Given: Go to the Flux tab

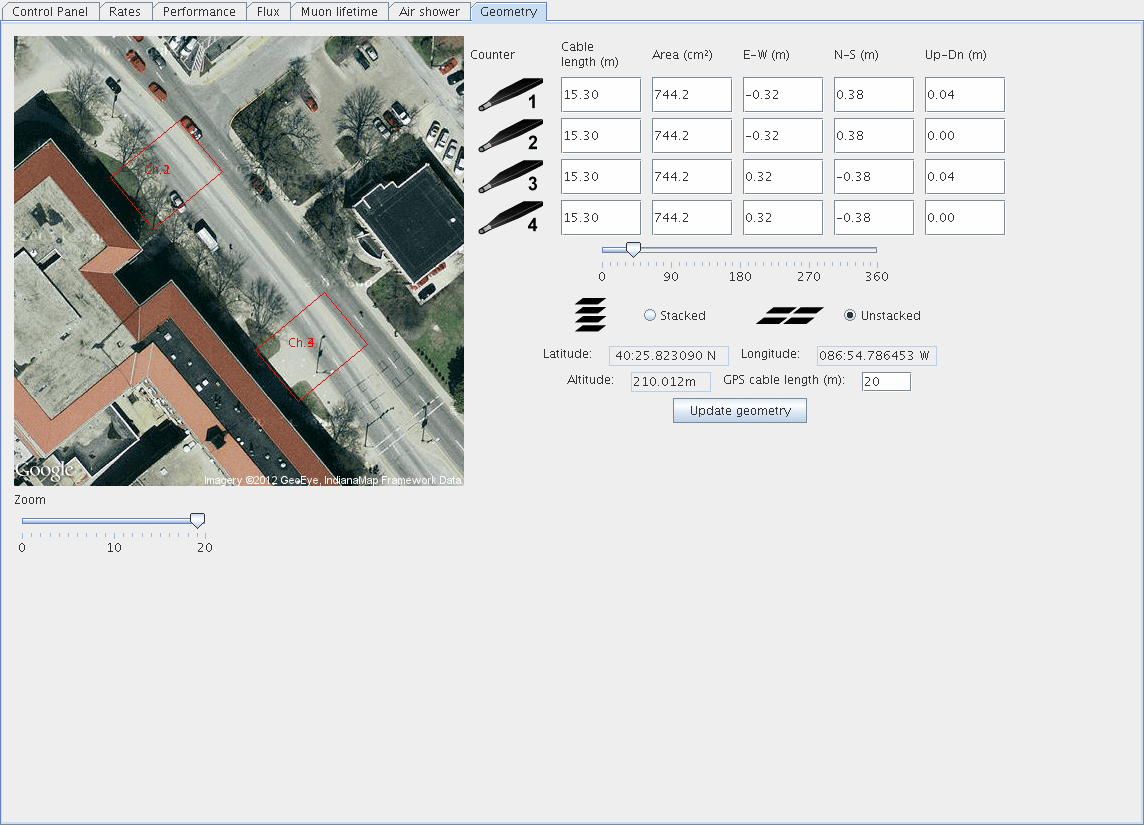Looking at the screenshot, I should 268,12.
